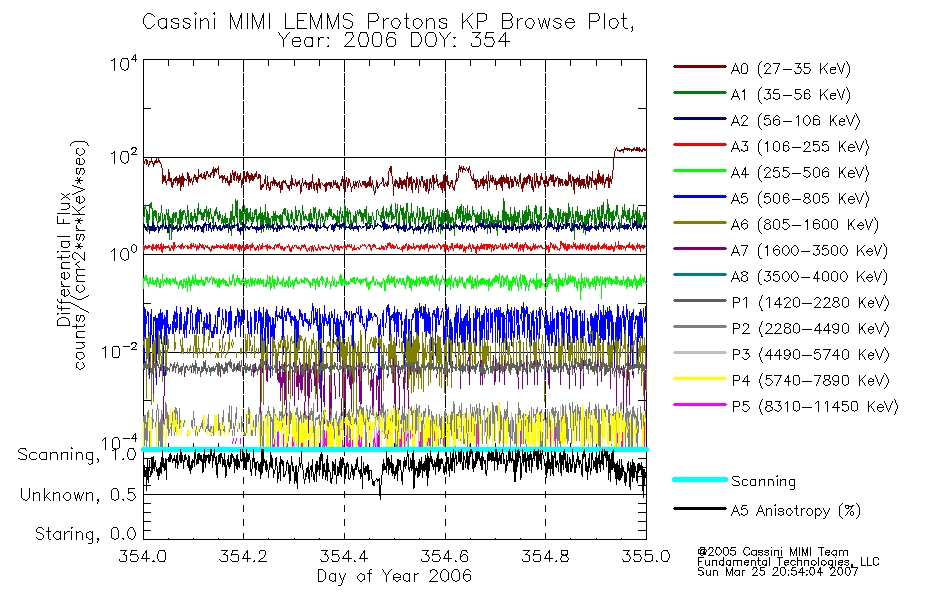Click the A5 (506-805 KeV) blue legend line
This screenshot has width=950, height=600.
(x=699, y=196)
